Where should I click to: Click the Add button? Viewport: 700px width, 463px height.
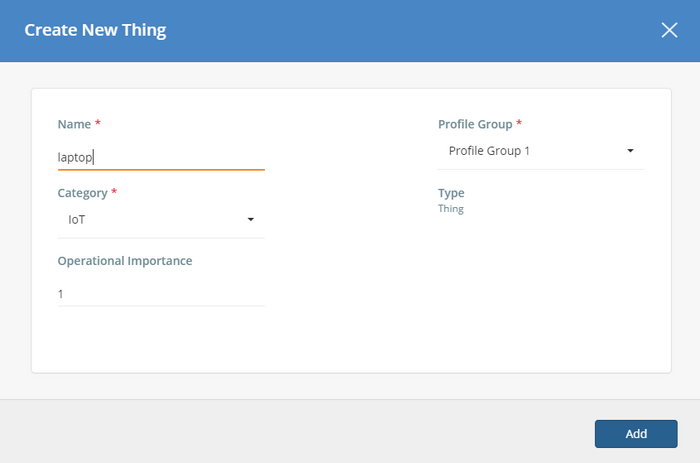pyautogui.click(x=636, y=434)
